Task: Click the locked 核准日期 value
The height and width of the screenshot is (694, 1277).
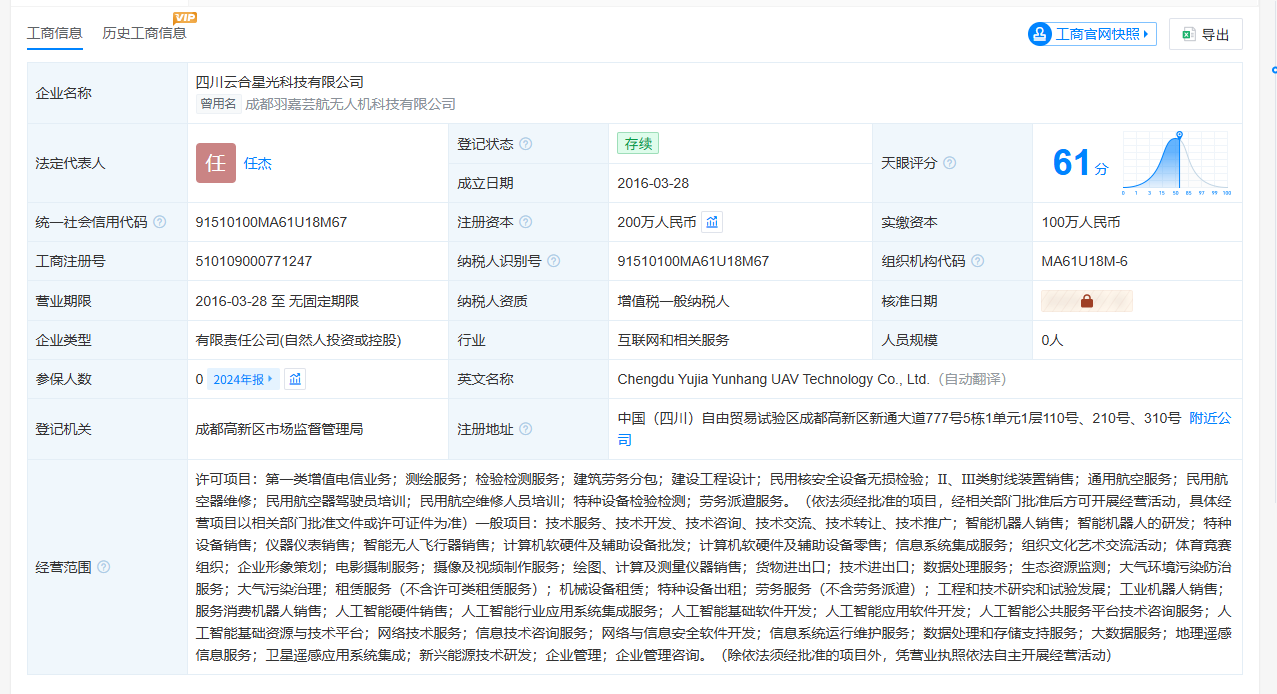Action: tap(1086, 301)
